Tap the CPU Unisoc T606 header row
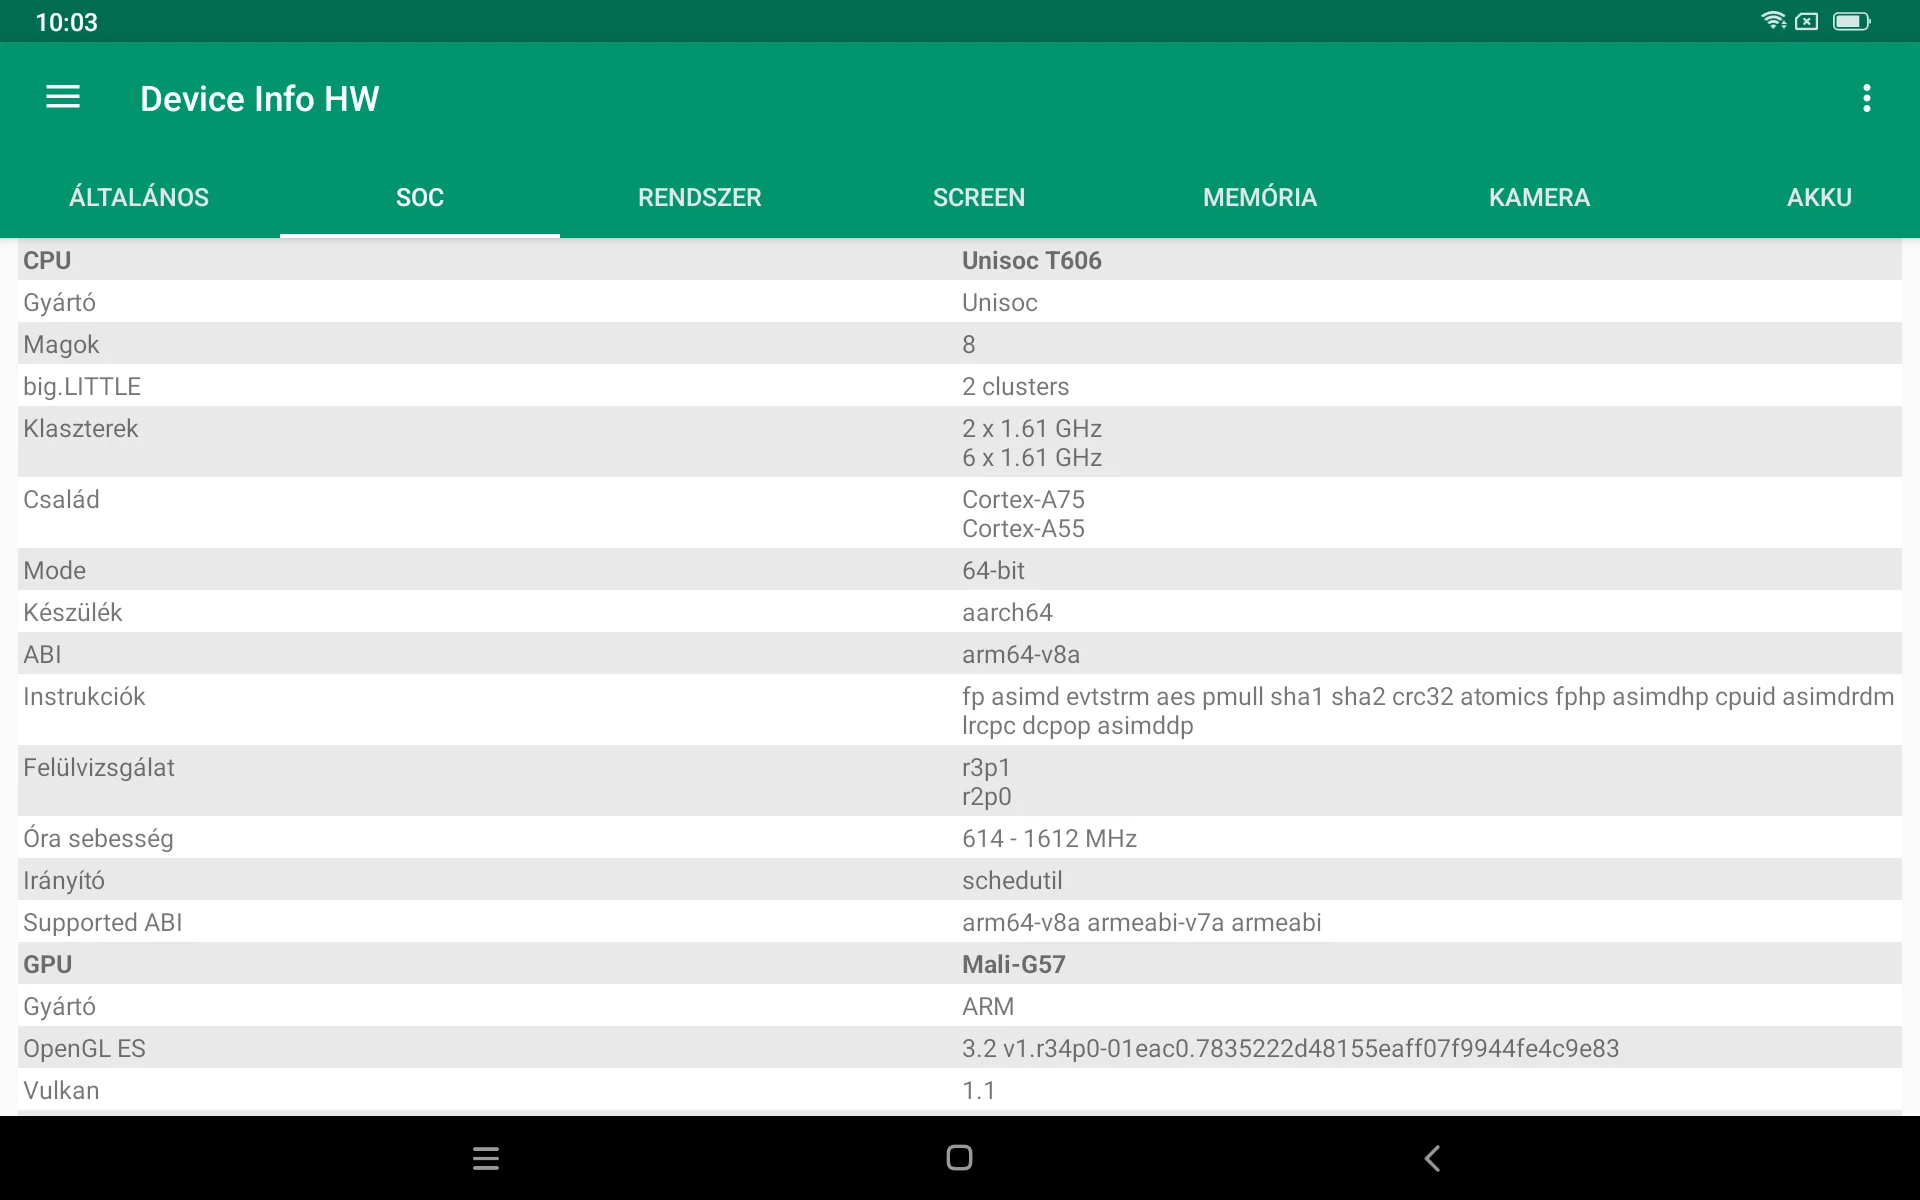The height and width of the screenshot is (1200, 1920). coord(960,260)
